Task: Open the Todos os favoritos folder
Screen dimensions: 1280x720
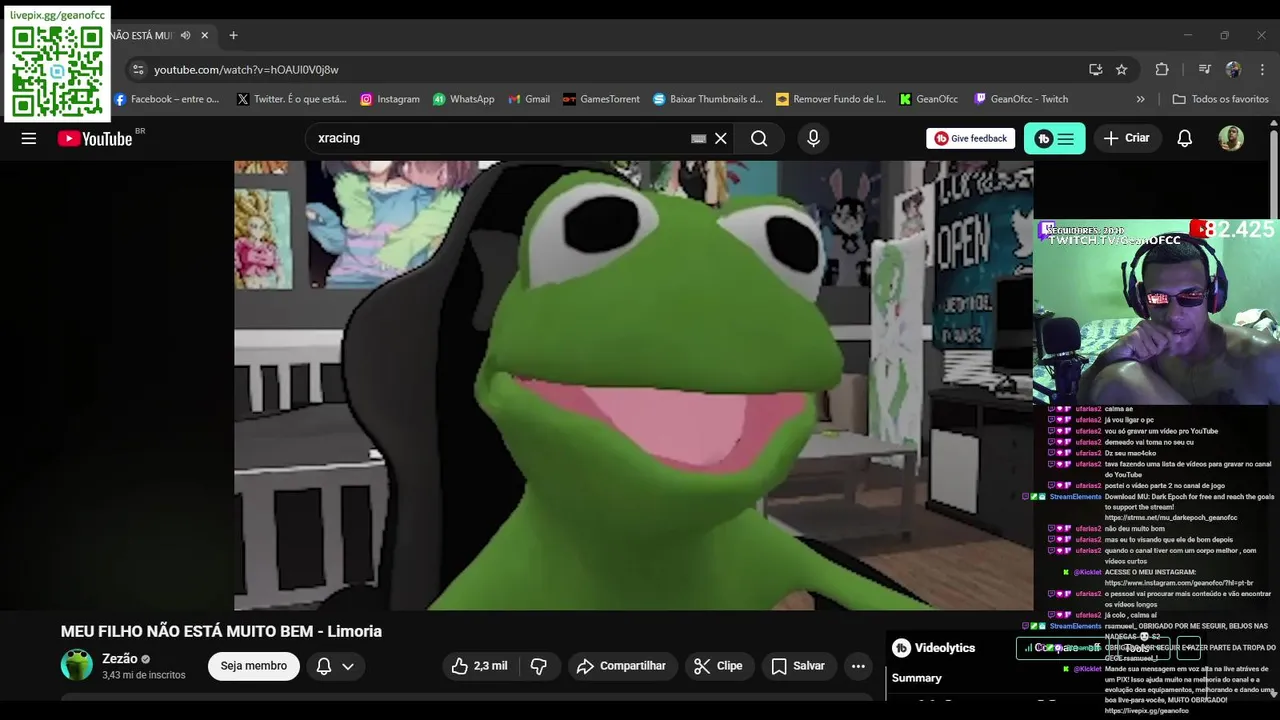Action: pyautogui.click(x=1220, y=99)
